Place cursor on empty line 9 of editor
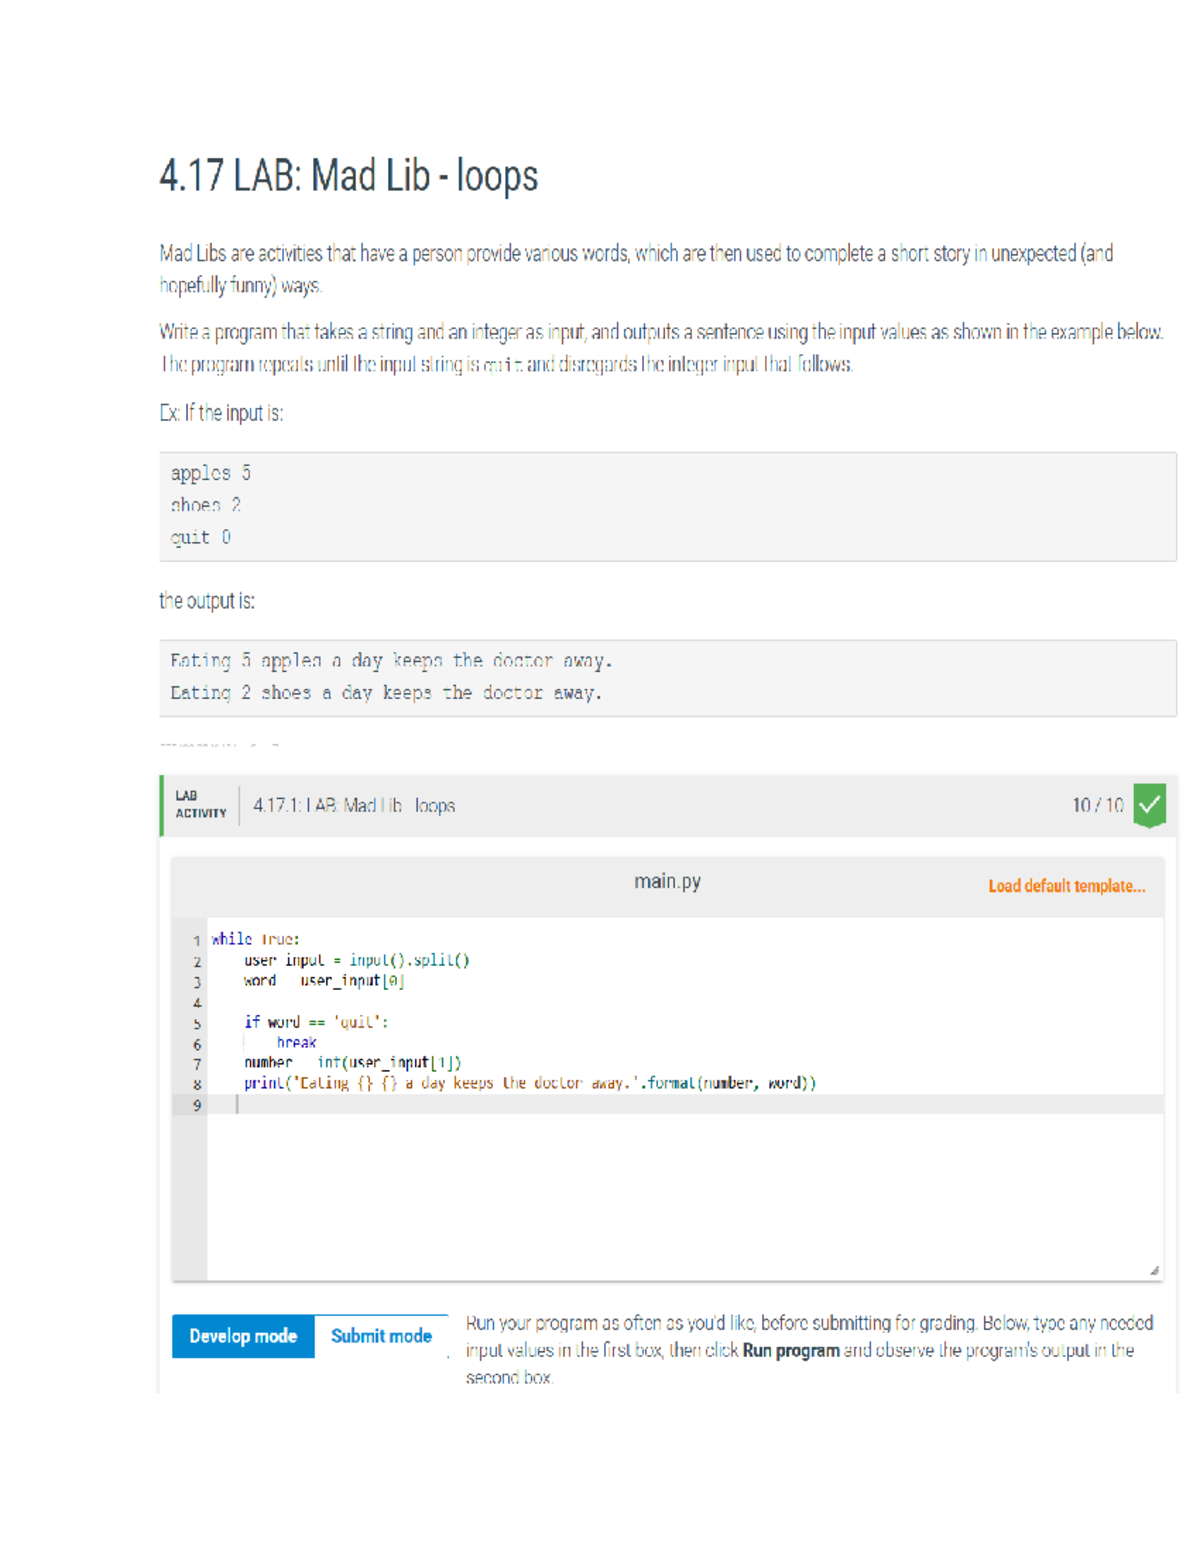The height and width of the screenshot is (1553, 1200). pos(600,1104)
